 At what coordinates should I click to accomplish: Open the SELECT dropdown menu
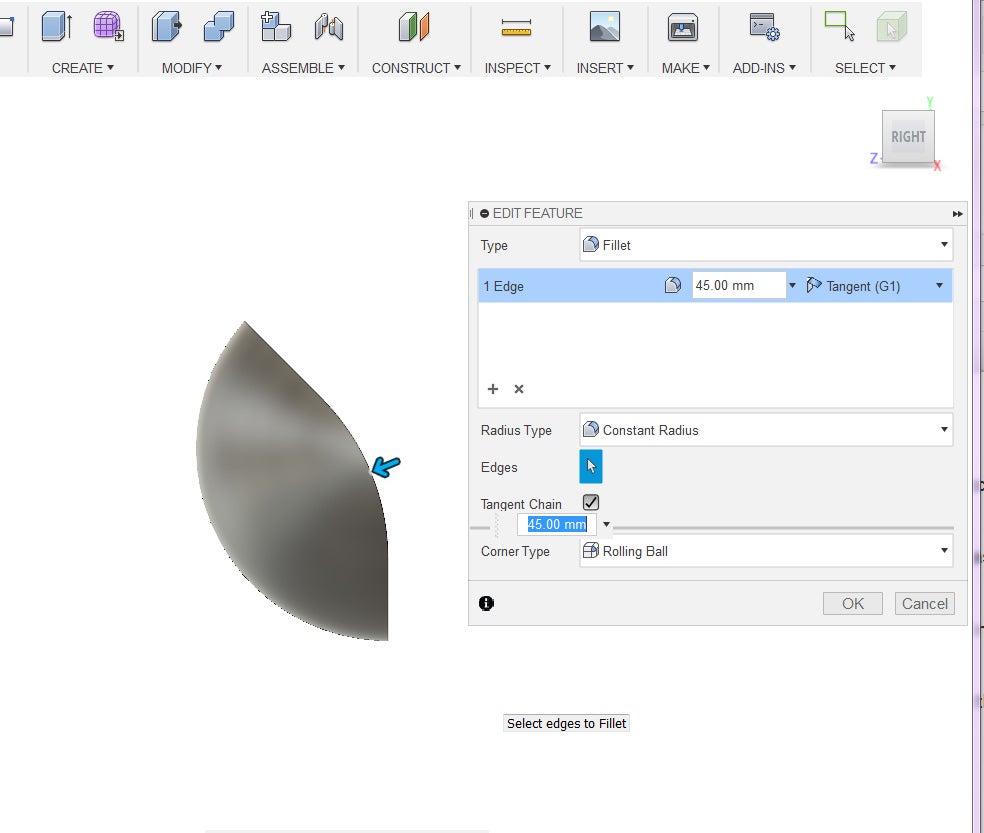[865, 68]
